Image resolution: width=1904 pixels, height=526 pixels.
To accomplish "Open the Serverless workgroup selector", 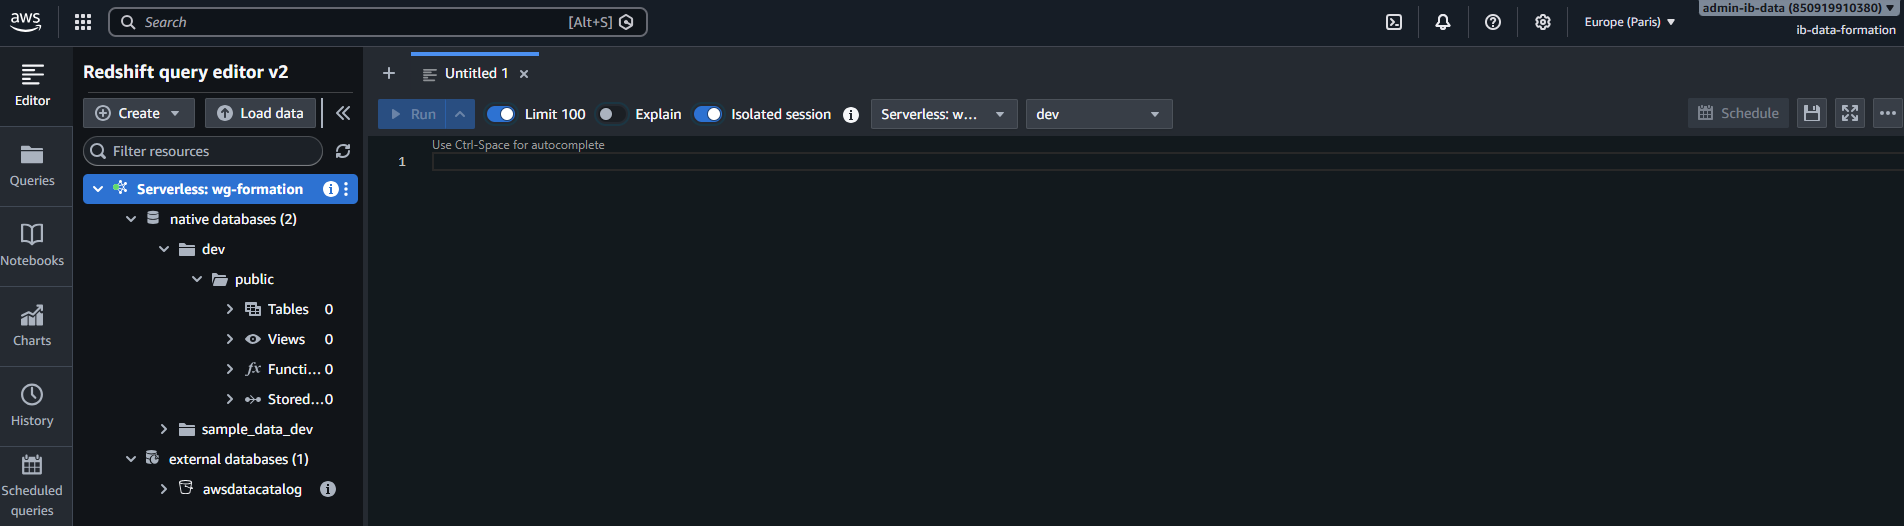I will point(944,114).
